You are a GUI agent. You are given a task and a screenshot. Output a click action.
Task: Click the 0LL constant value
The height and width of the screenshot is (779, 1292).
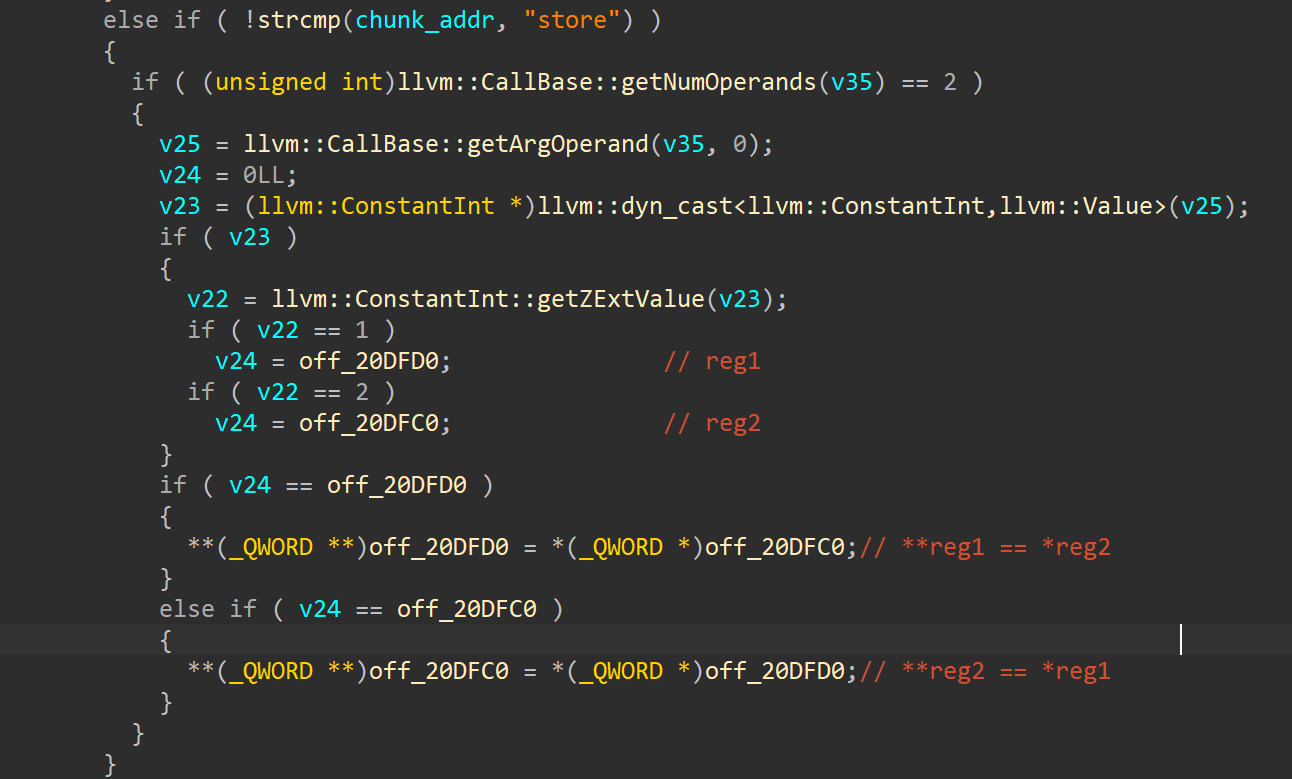[264, 175]
